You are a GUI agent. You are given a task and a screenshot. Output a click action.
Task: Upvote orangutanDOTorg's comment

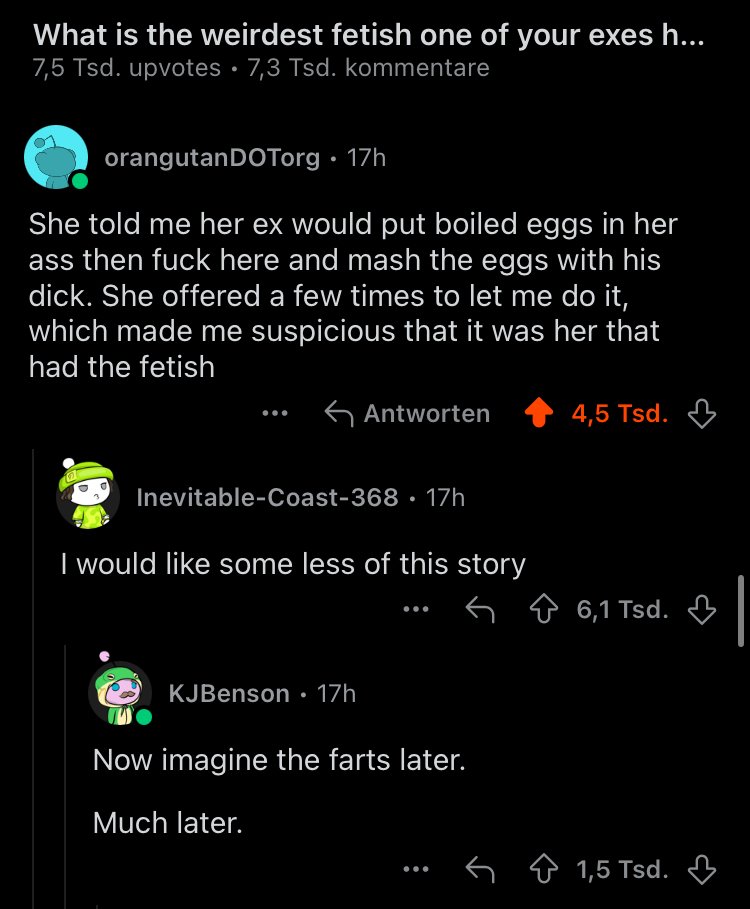coord(540,413)
